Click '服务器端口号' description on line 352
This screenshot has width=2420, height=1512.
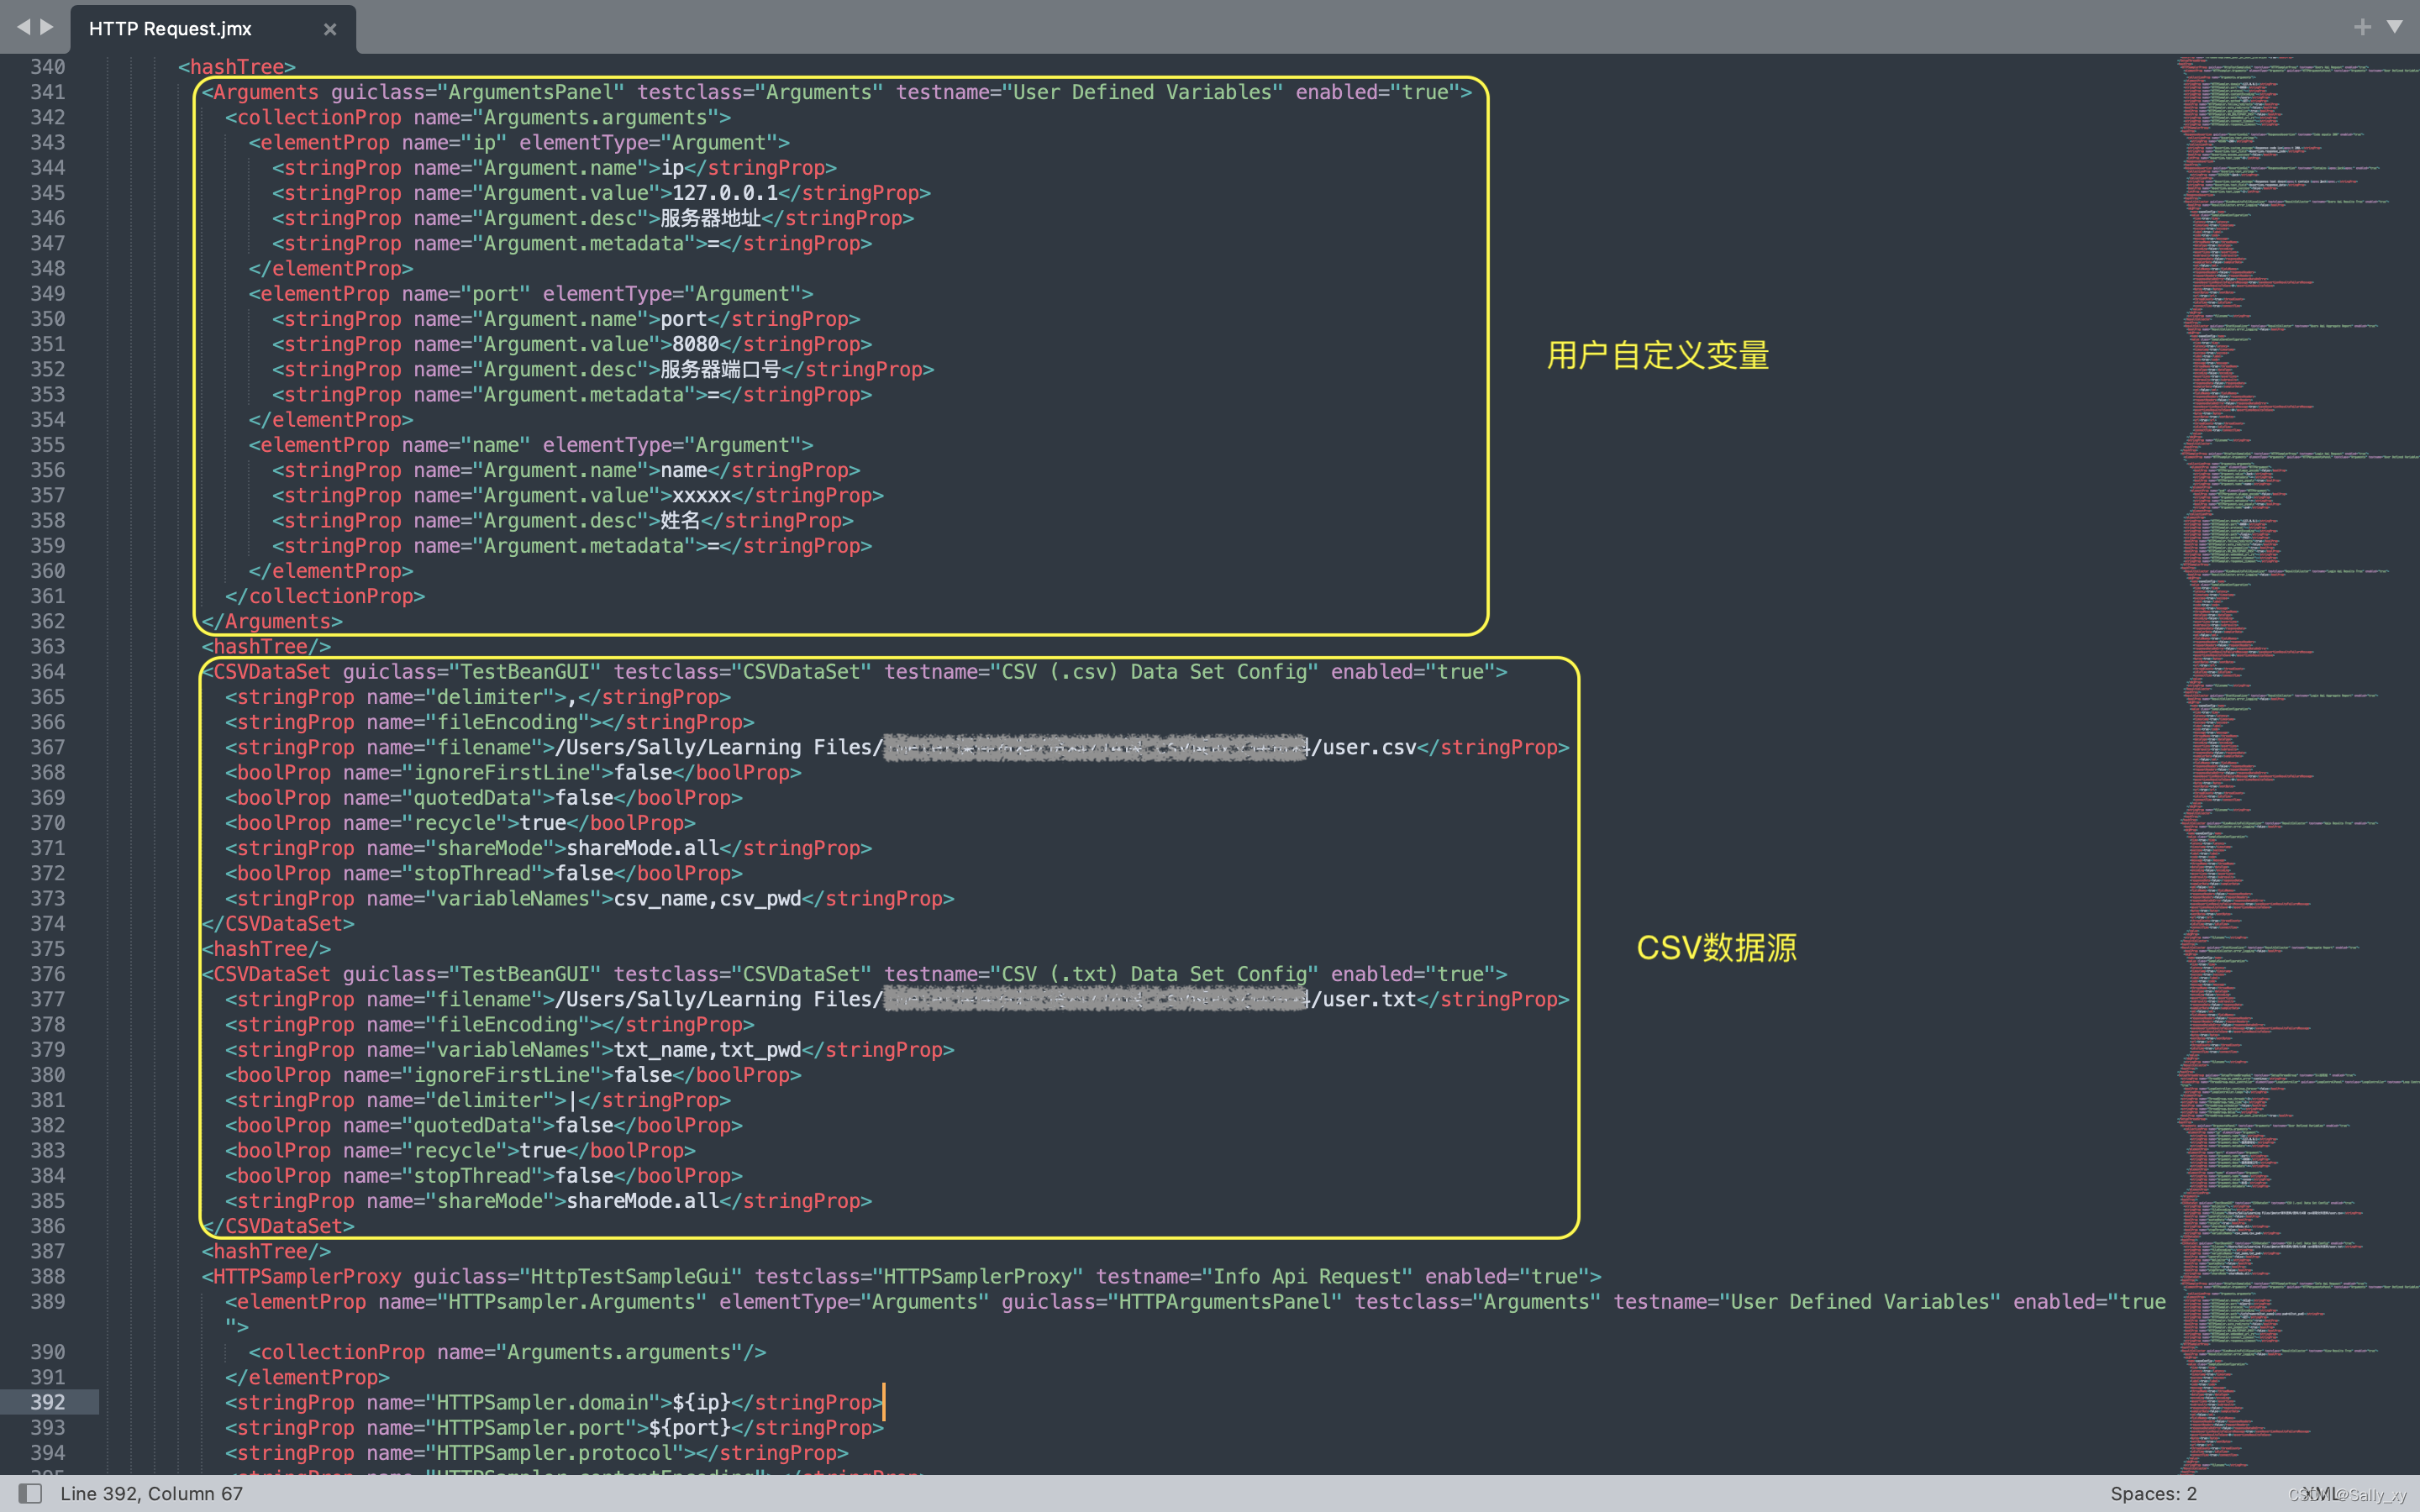point(721,369)
